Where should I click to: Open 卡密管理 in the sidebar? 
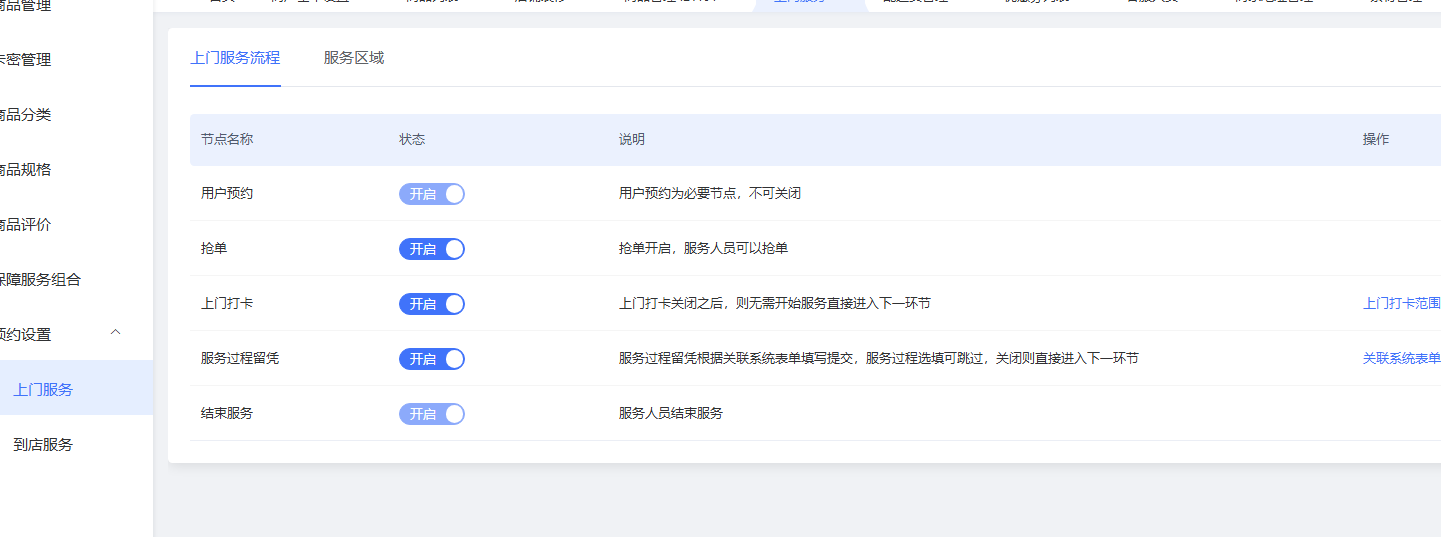(x=26, y=60)
